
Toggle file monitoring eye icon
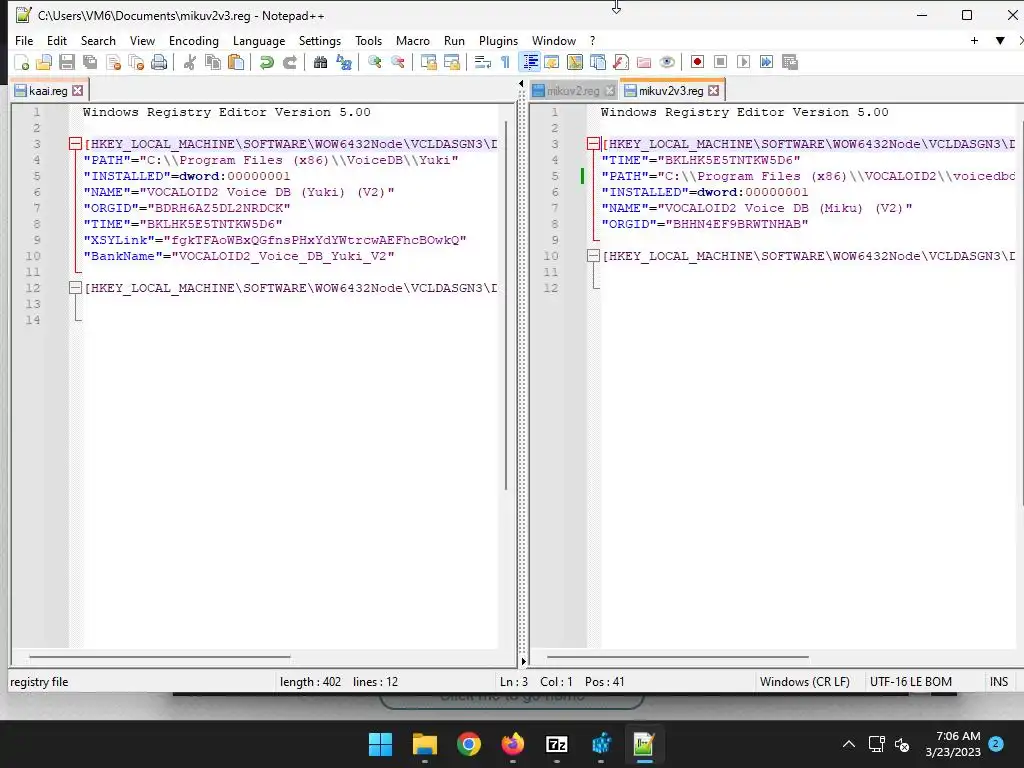pos(667,62)
